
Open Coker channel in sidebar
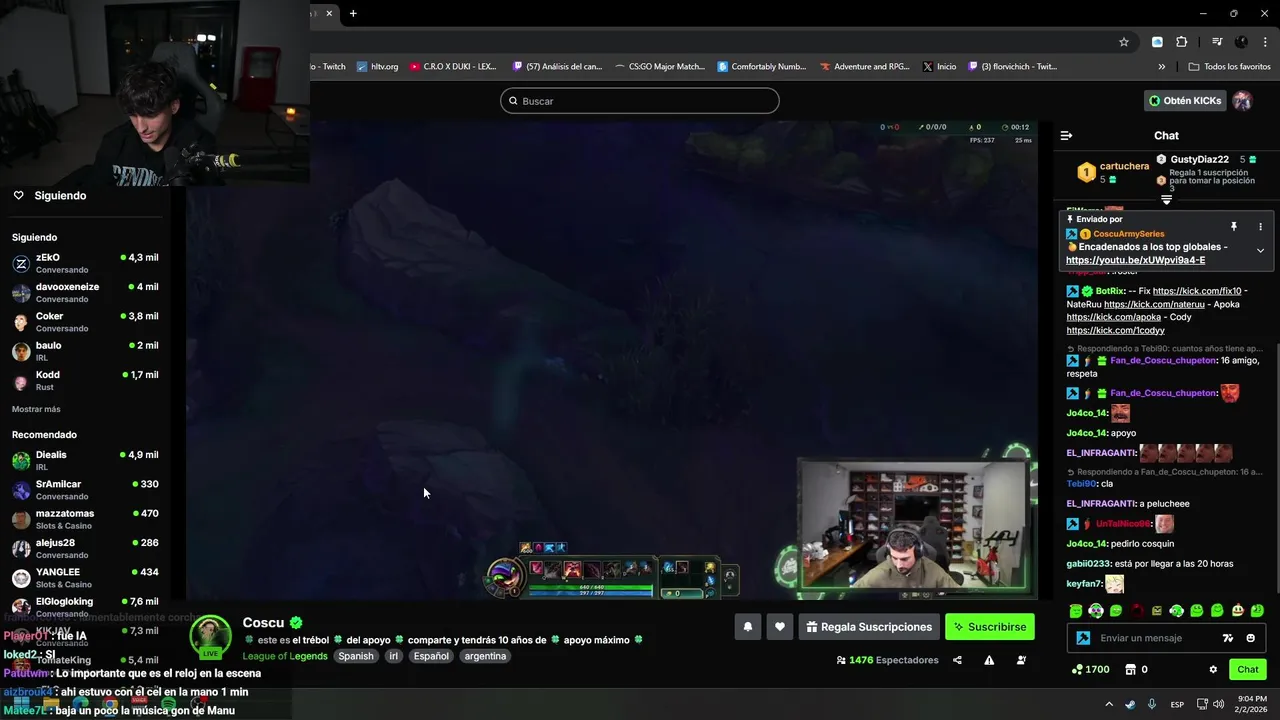pos(85,322)
